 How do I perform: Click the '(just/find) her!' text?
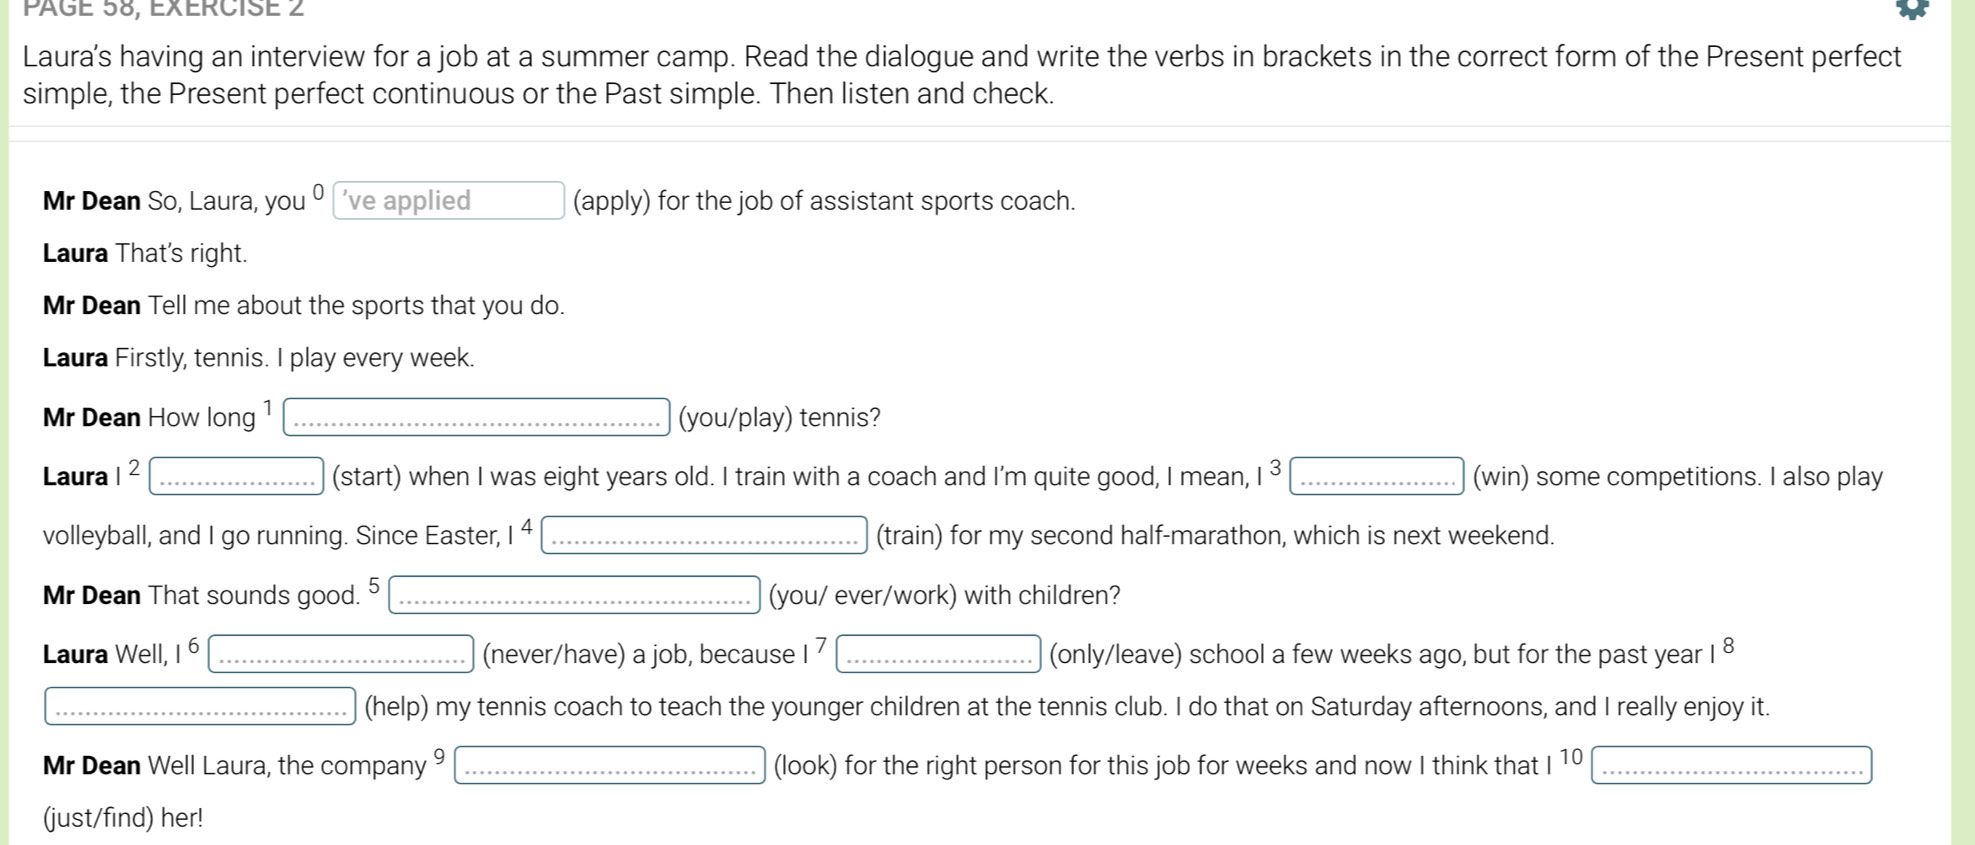click(123, 818)
